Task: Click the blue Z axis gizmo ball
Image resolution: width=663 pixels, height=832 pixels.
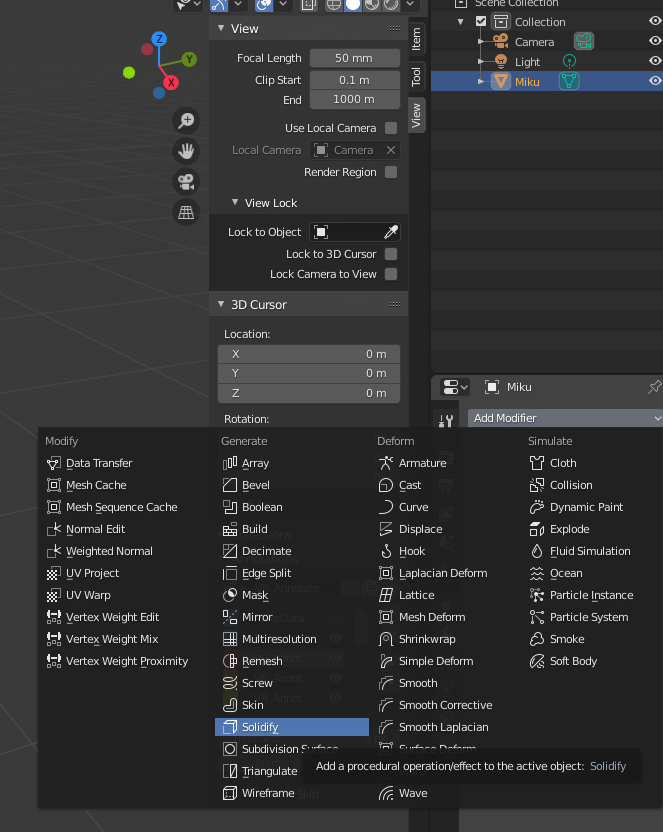Action: pos(159,39)
